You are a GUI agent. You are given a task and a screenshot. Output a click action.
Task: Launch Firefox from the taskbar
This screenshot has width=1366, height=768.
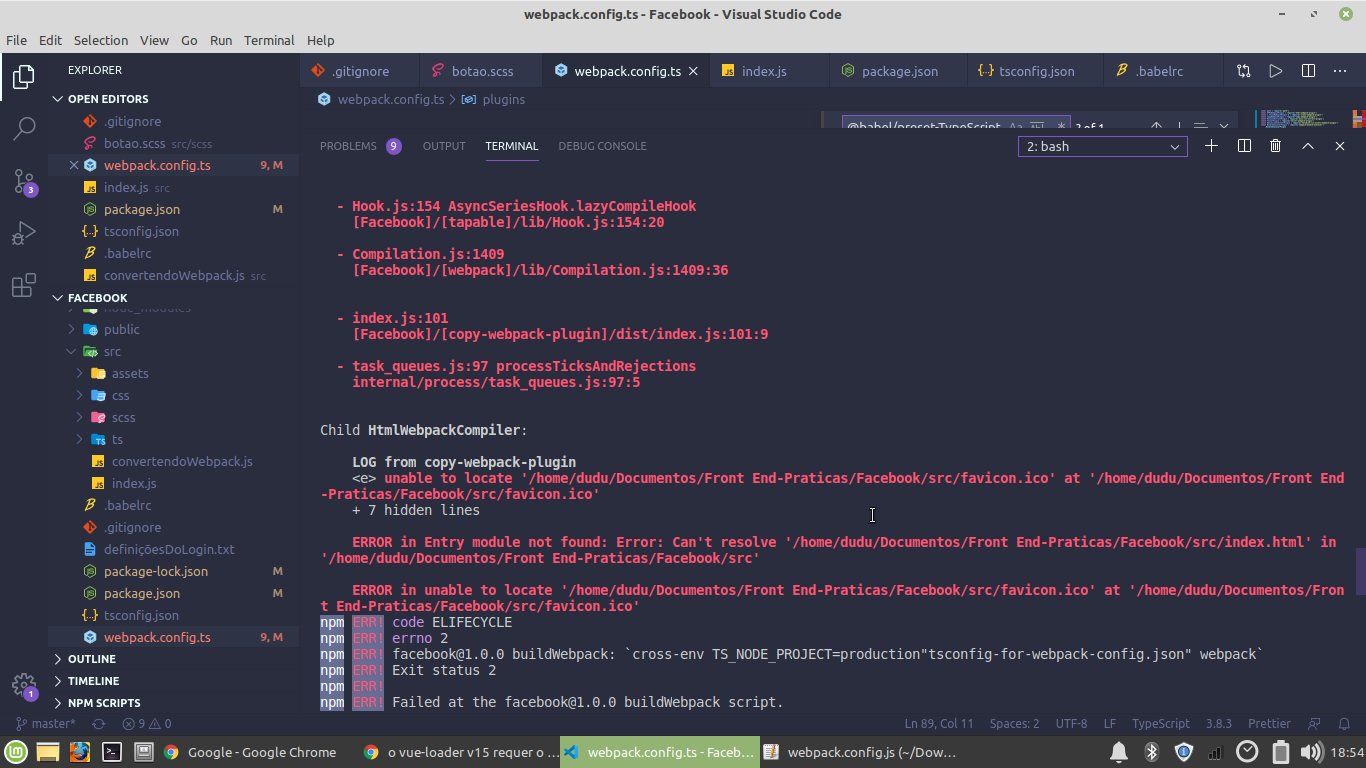coord(80,752)
